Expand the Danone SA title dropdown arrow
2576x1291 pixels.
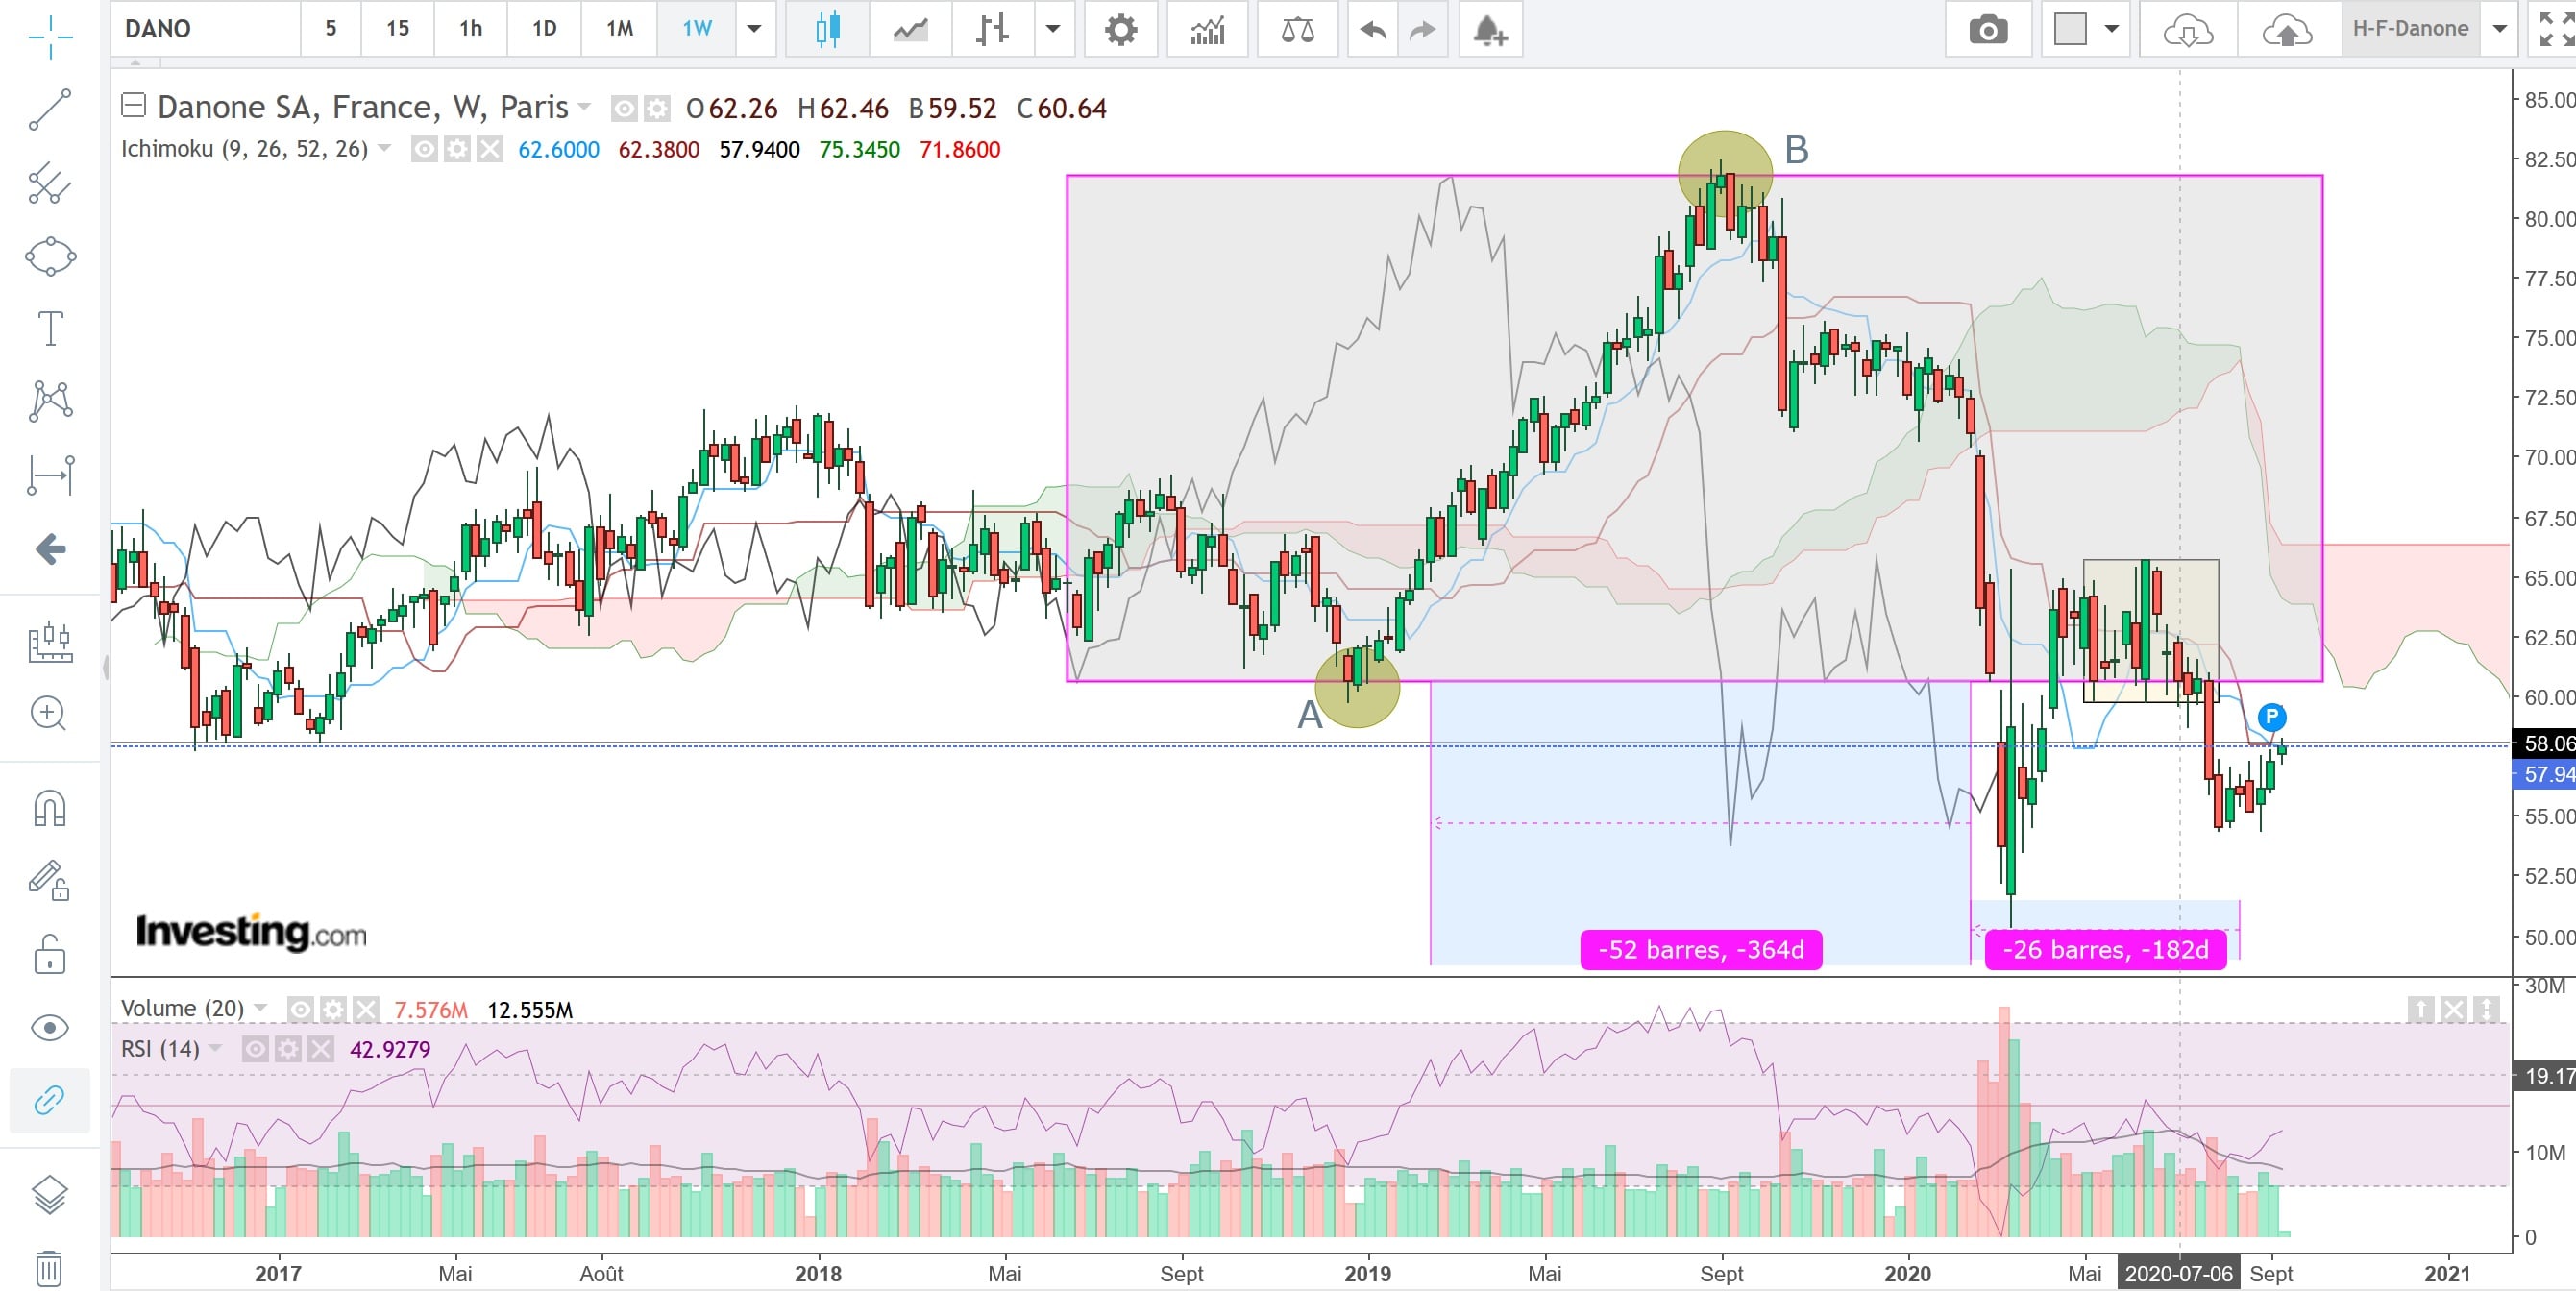pyautogui.click(x=585, y=106)
